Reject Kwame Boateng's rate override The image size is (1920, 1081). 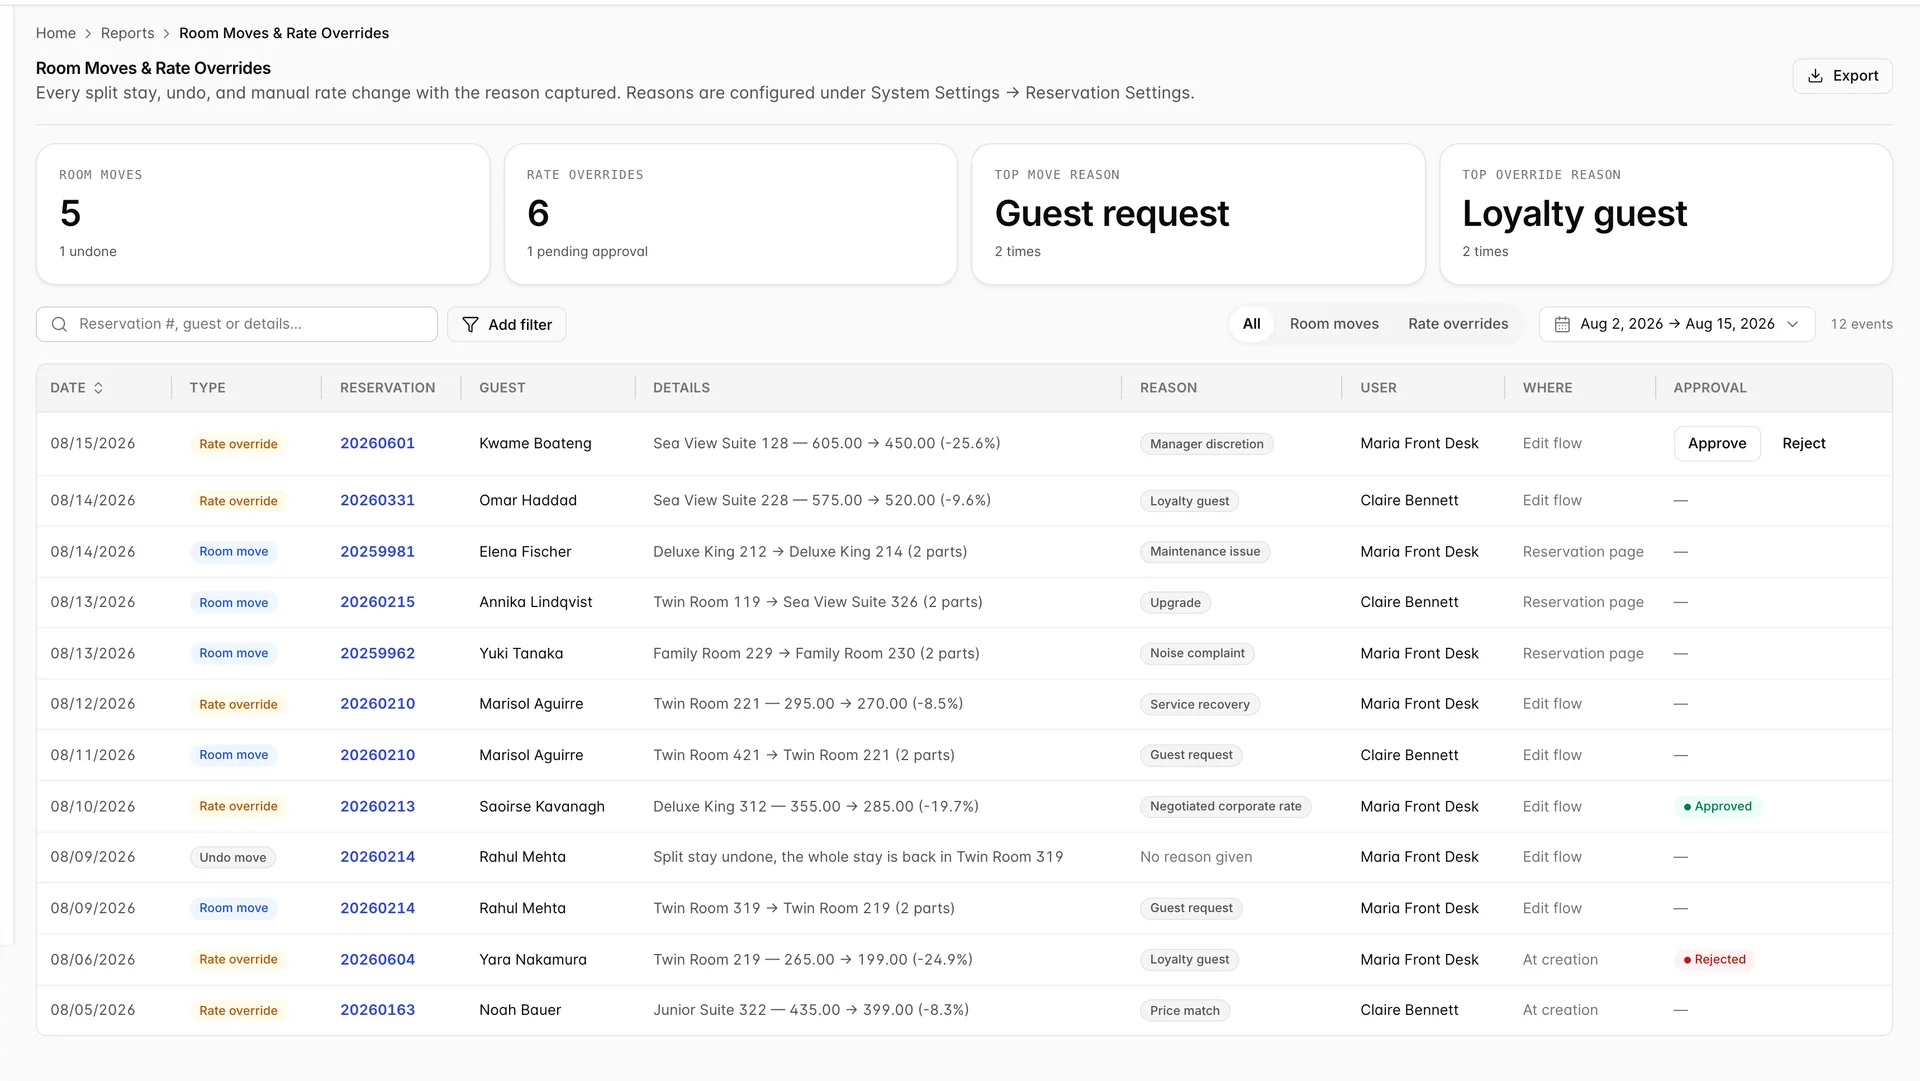[x=1803, y=443]
